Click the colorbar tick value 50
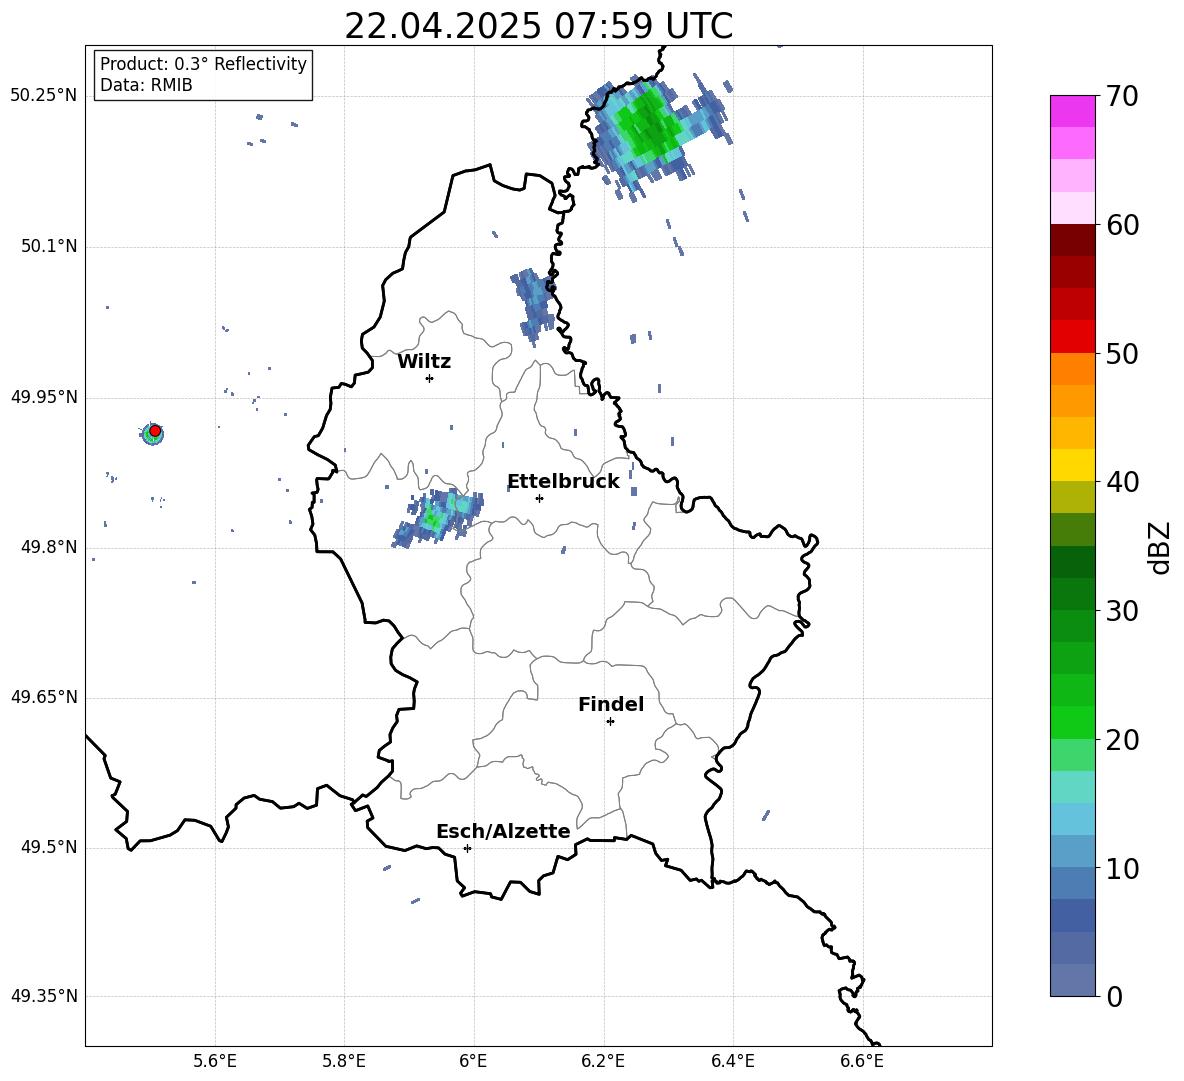This screenshot has width=1184, height=1081. 1122,354
